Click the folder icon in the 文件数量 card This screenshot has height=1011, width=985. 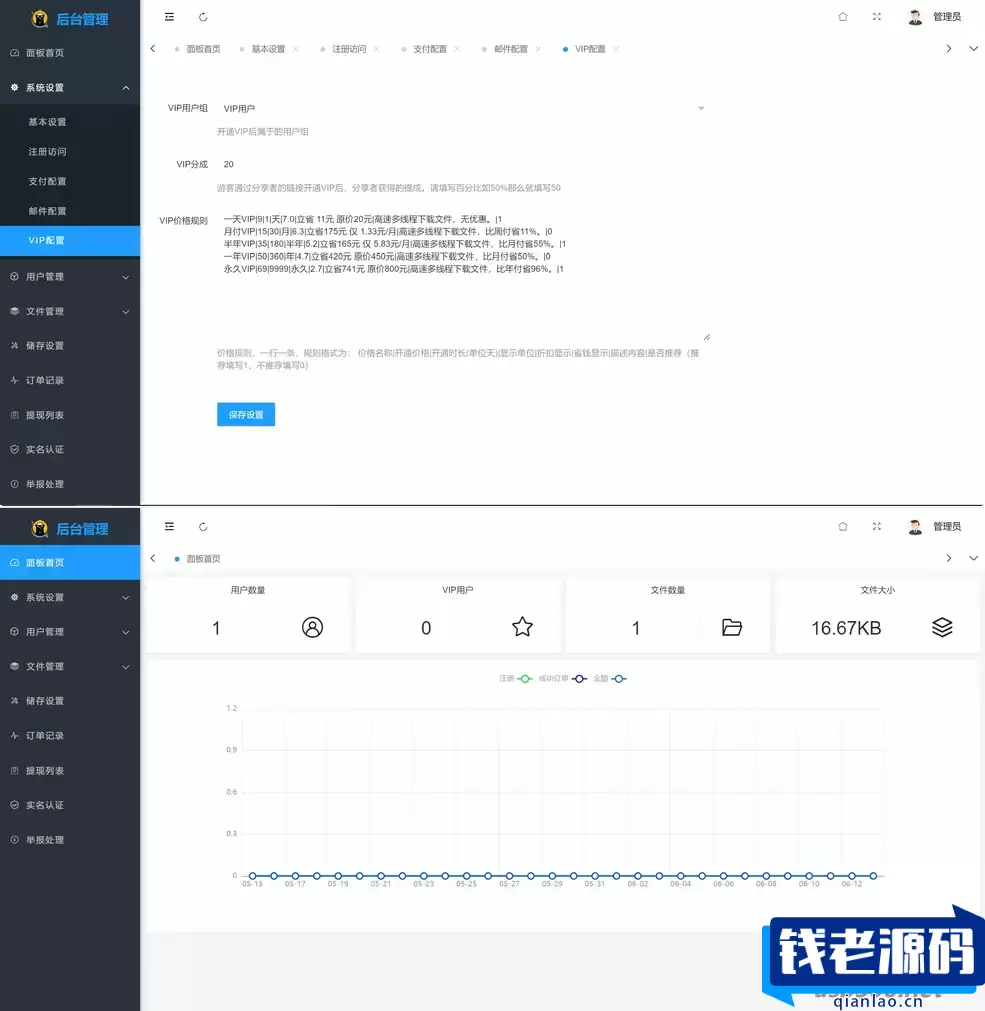click(x=732, y=627)
